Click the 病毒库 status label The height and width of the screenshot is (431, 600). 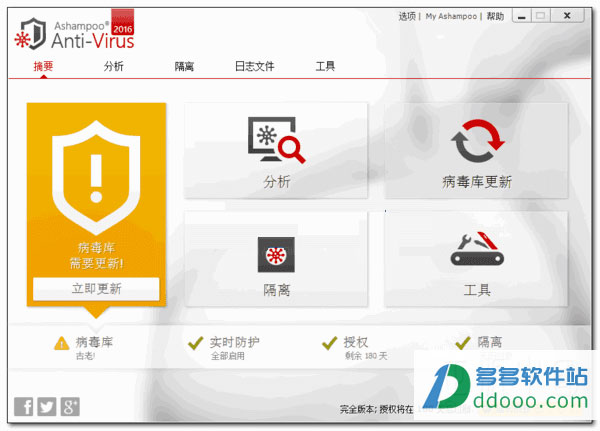tap(94, 341)
